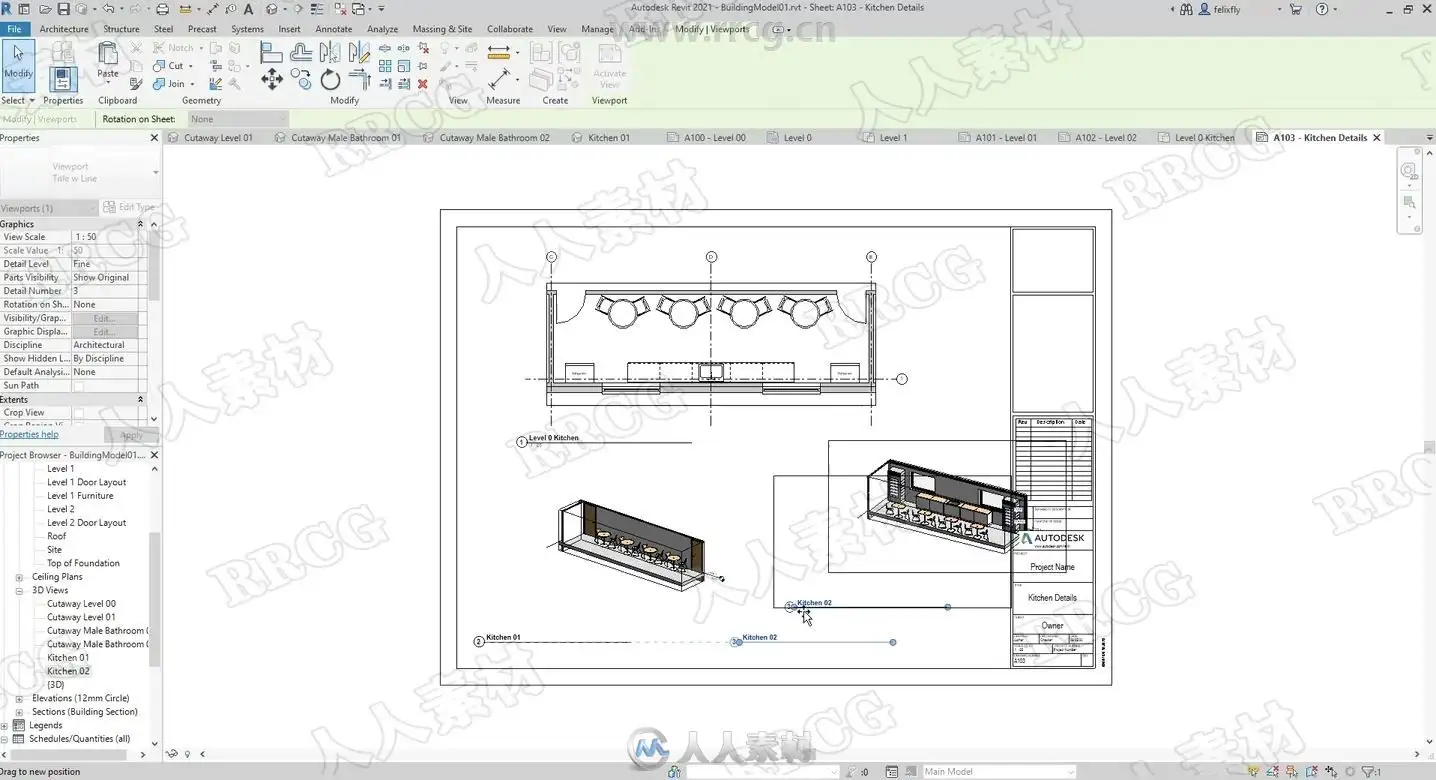Viewport: 1436px width, 780px height.
Task: Expand the Ceiling Plans tree node
Action: [19, 577]
